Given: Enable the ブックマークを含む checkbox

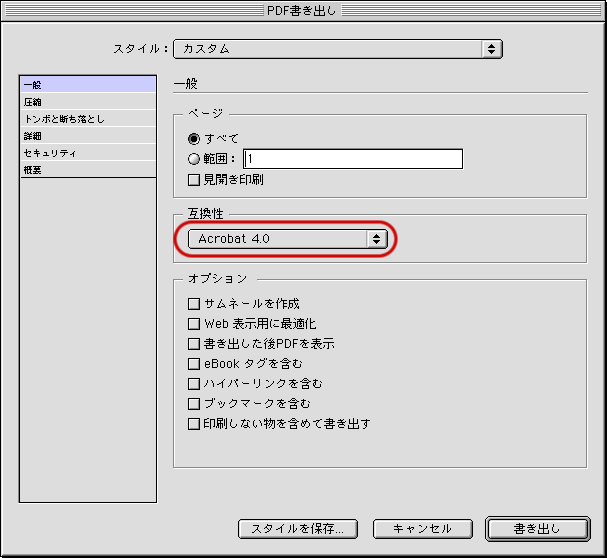Looking at the screenshot, I should [x=194, y=404].
